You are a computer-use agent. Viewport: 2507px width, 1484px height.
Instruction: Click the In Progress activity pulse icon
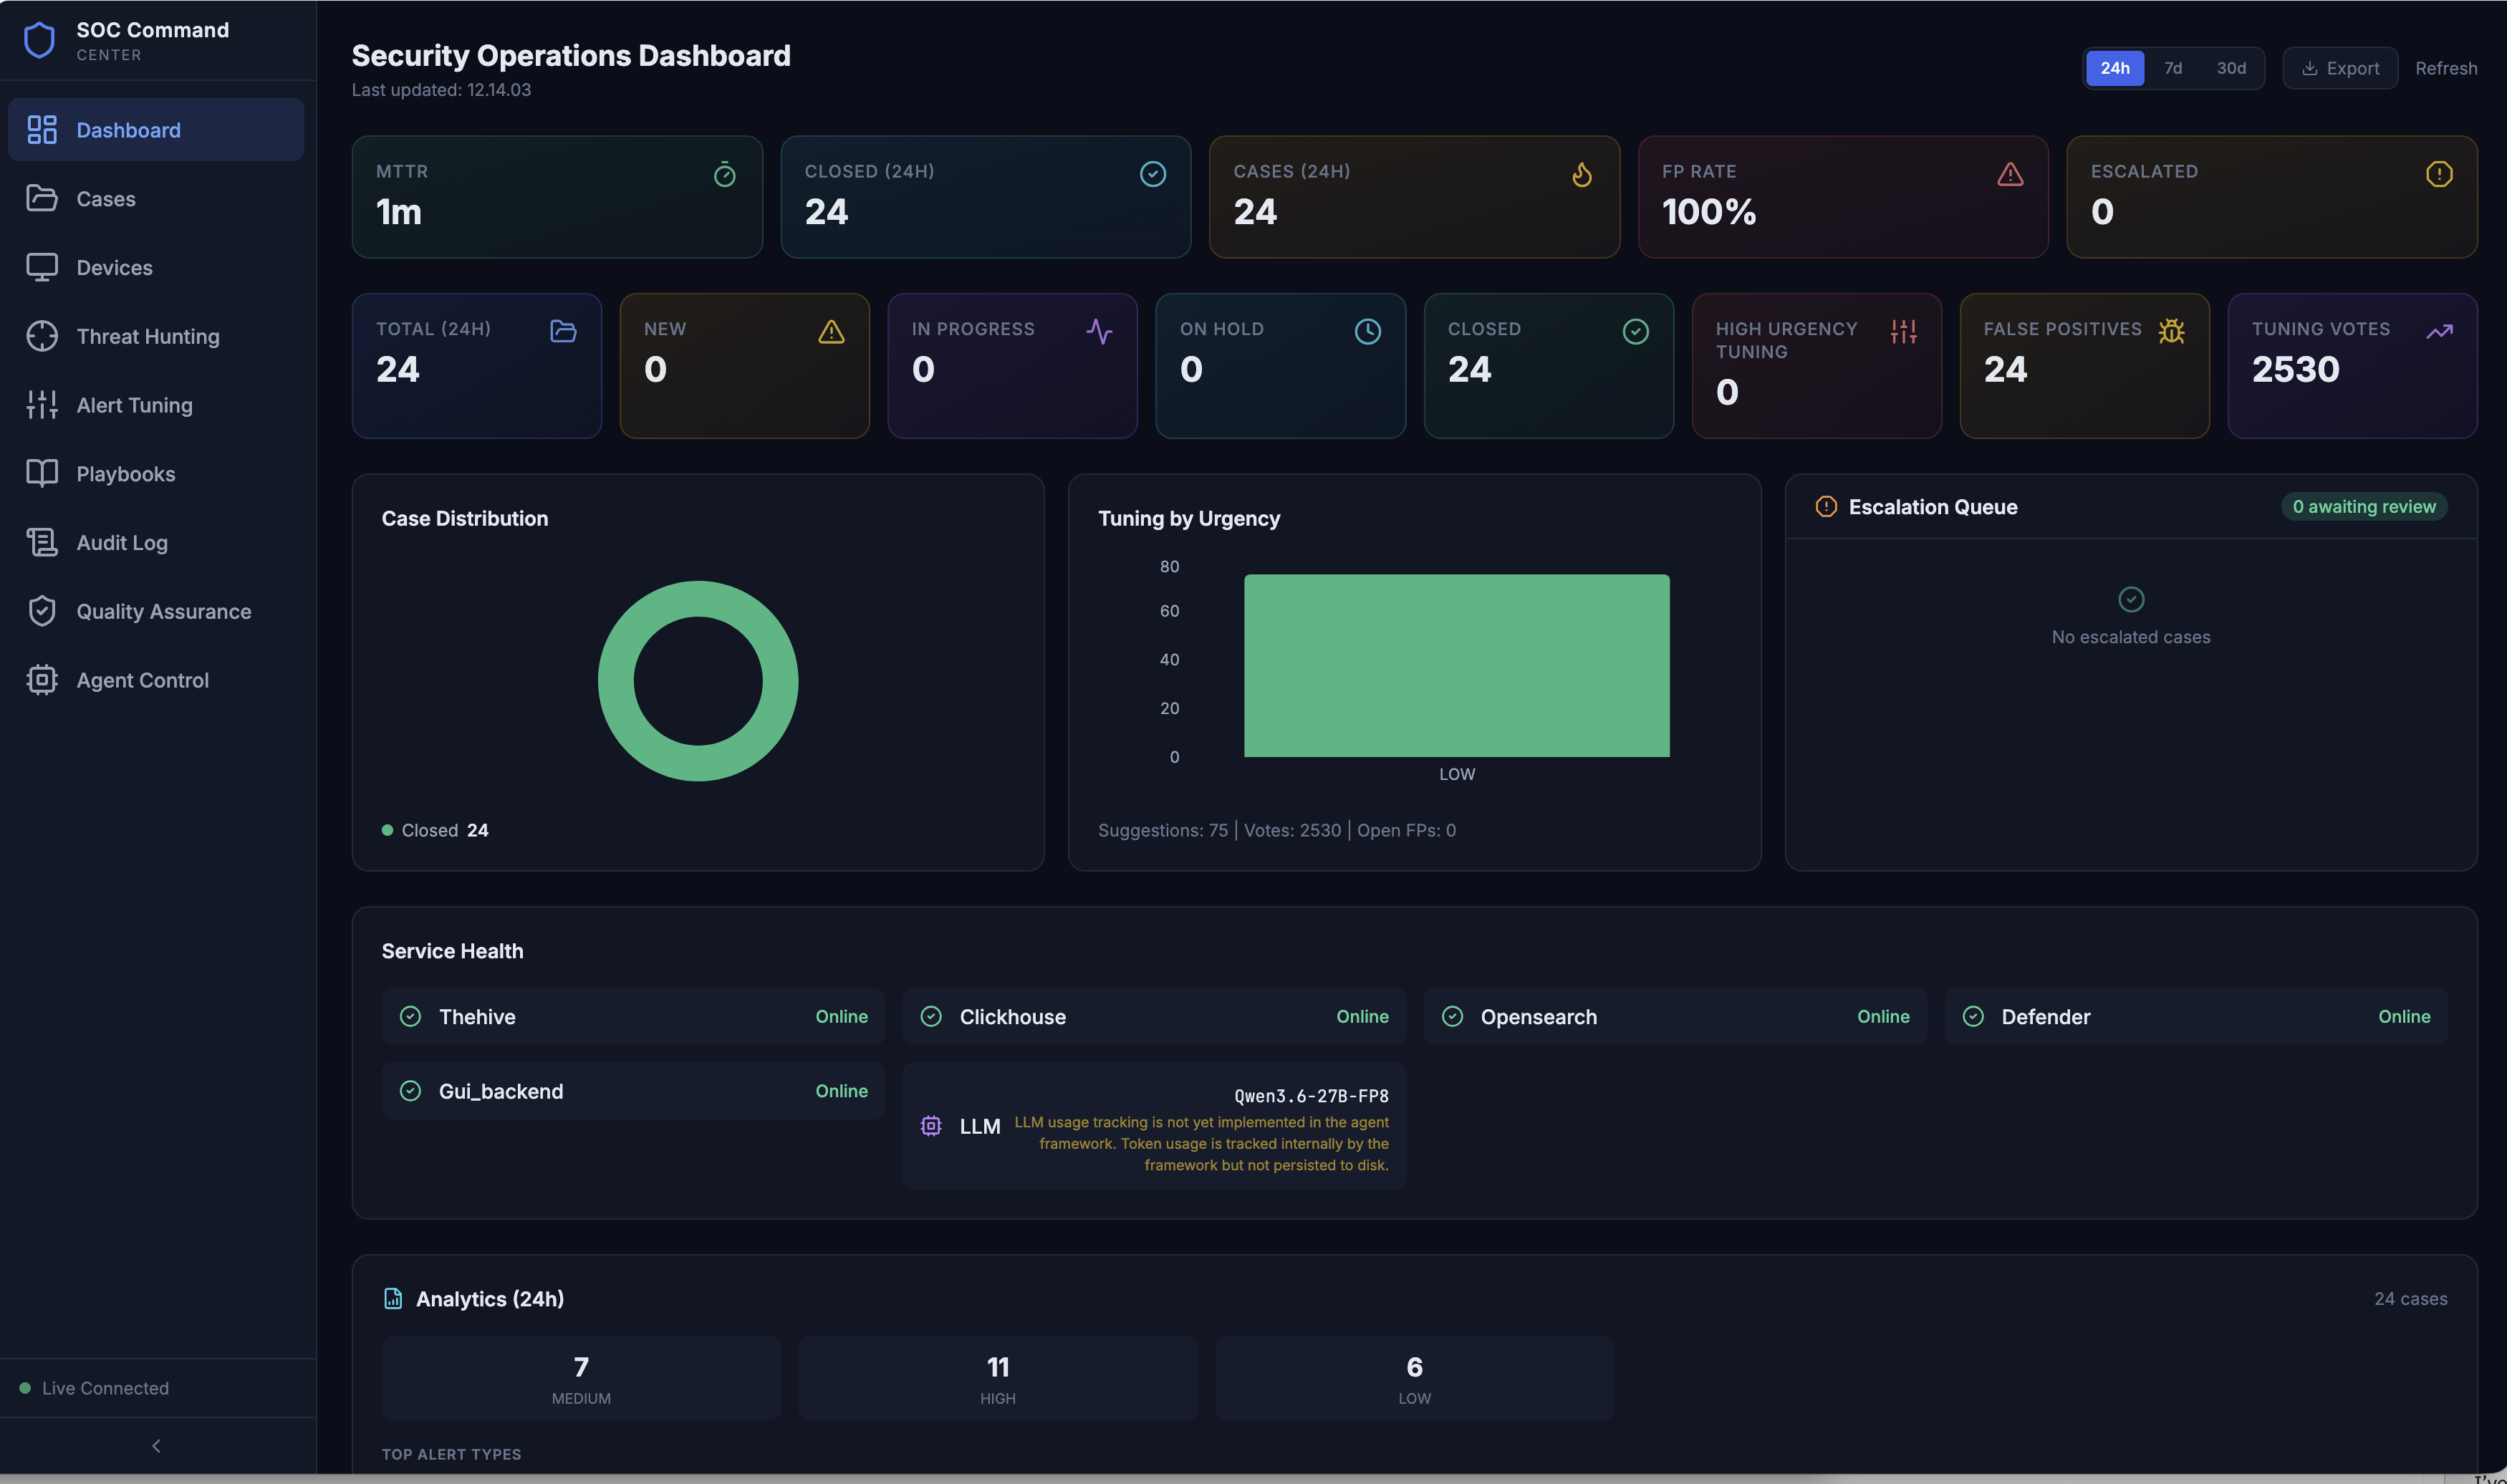point(1099,331)
